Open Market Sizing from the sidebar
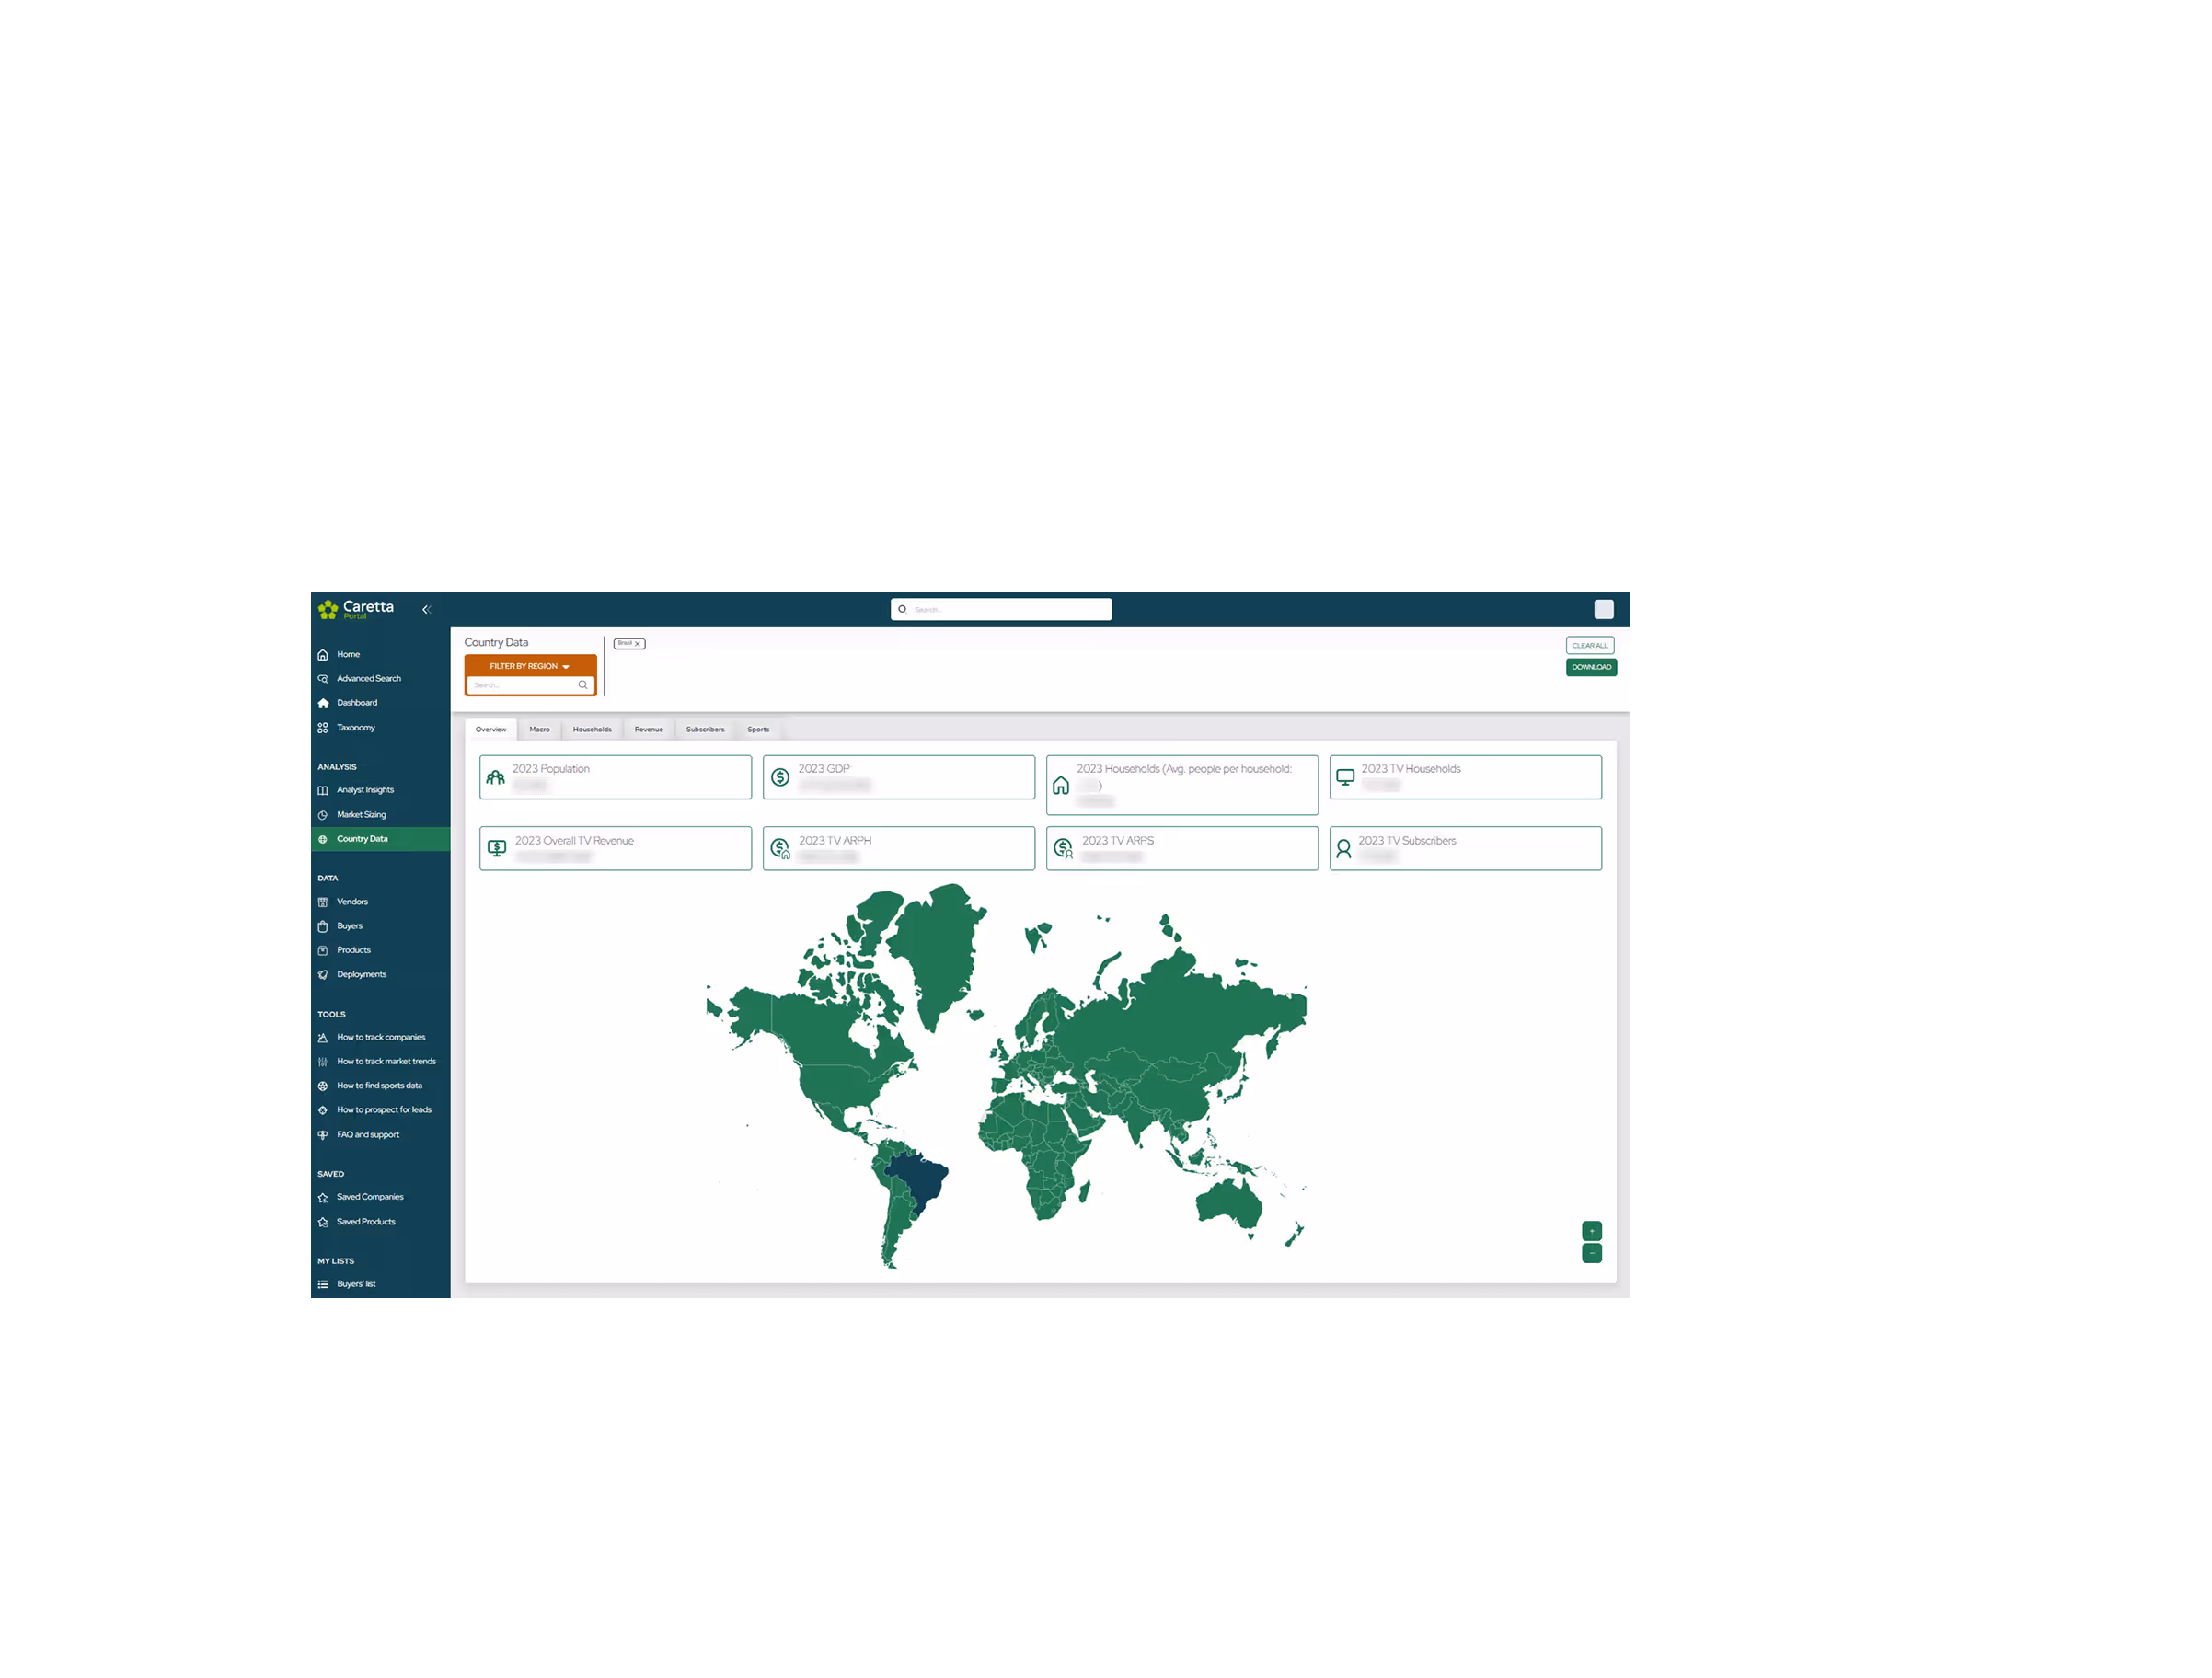 (361, 814)
